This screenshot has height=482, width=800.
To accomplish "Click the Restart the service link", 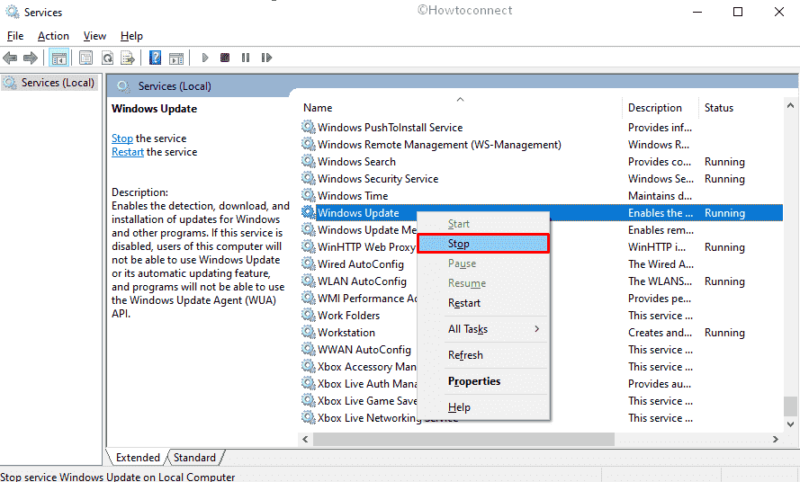I will (x=128, y=152).
